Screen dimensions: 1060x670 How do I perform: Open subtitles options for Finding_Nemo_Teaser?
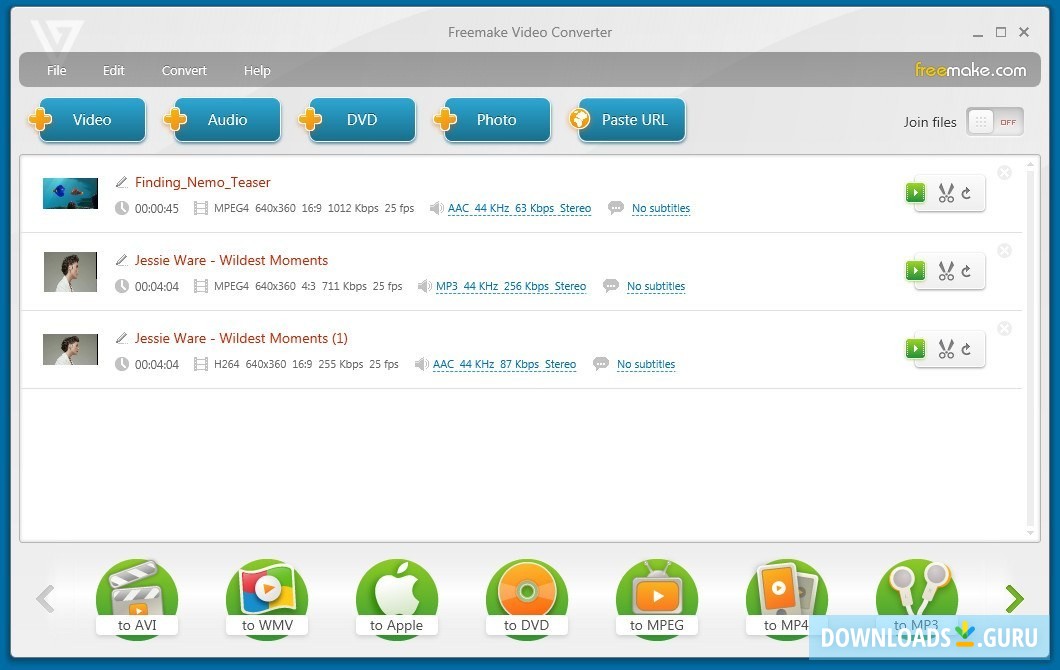660,208
